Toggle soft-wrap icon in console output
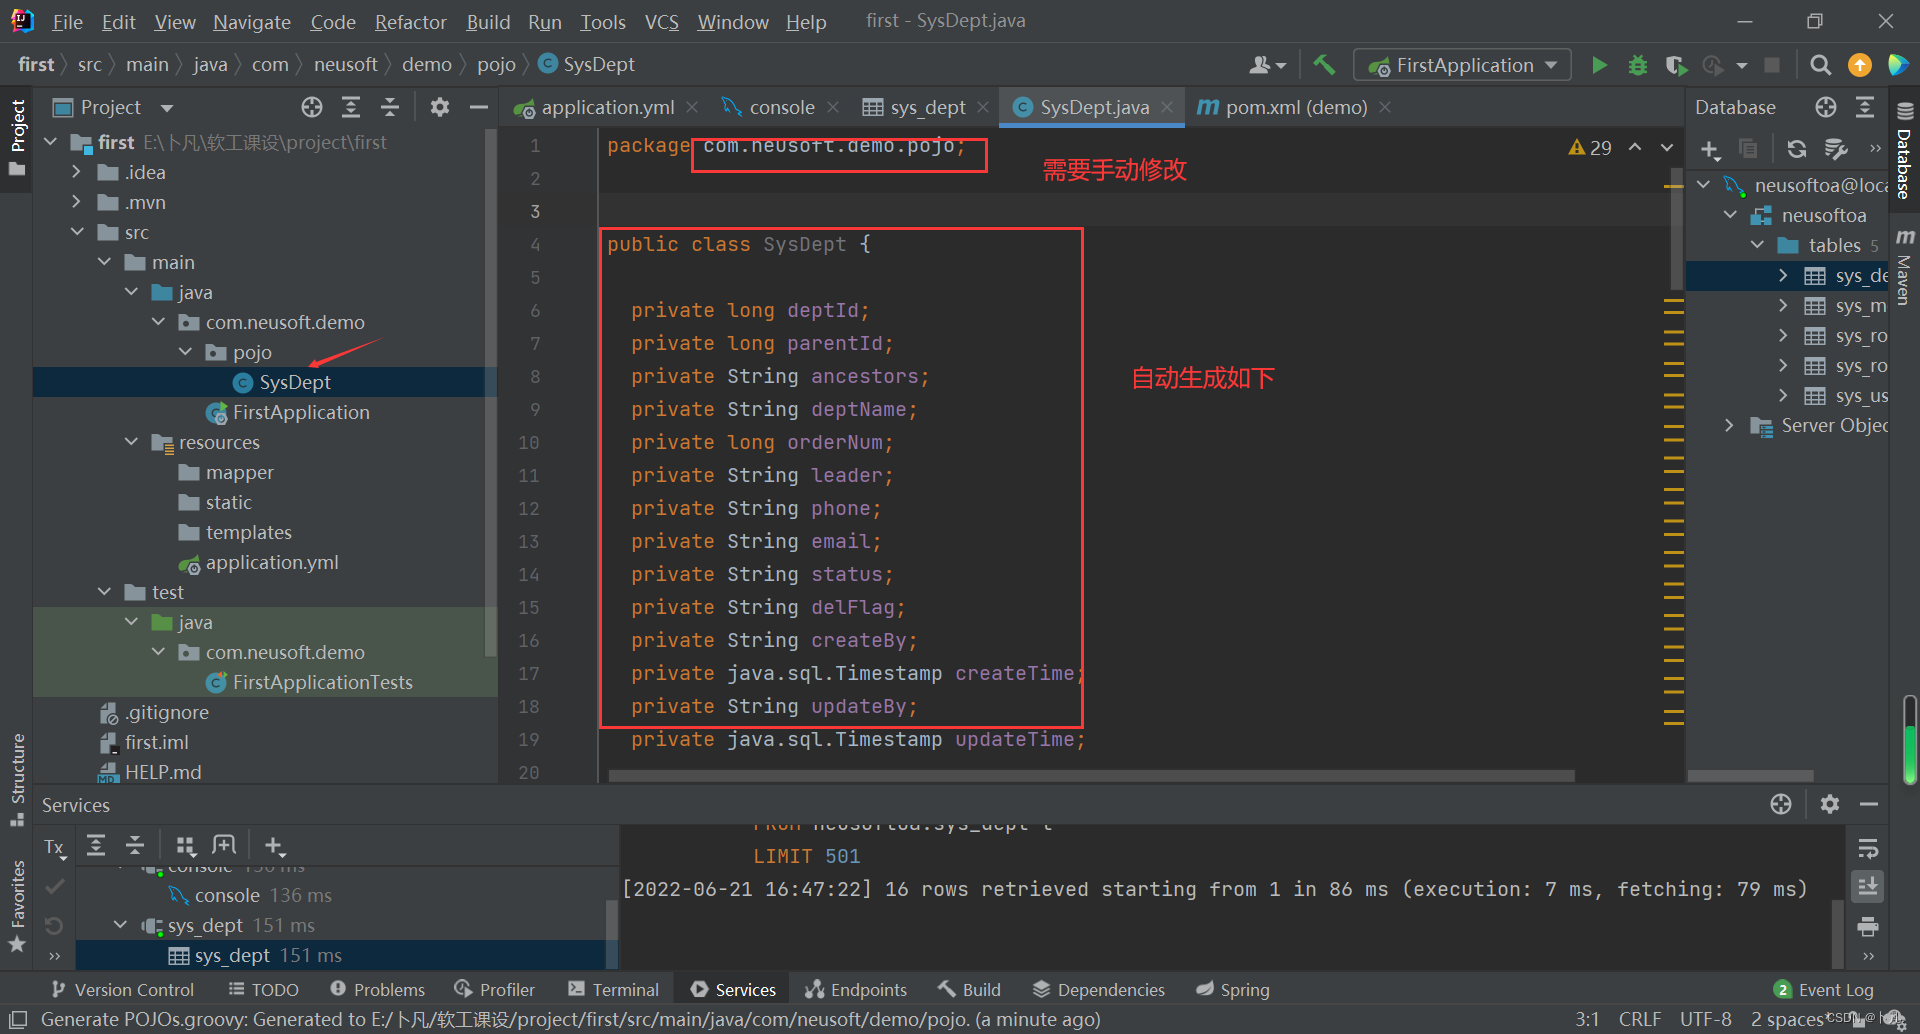Viewport: 1920px width, 1034px height. coord(1867,849)
